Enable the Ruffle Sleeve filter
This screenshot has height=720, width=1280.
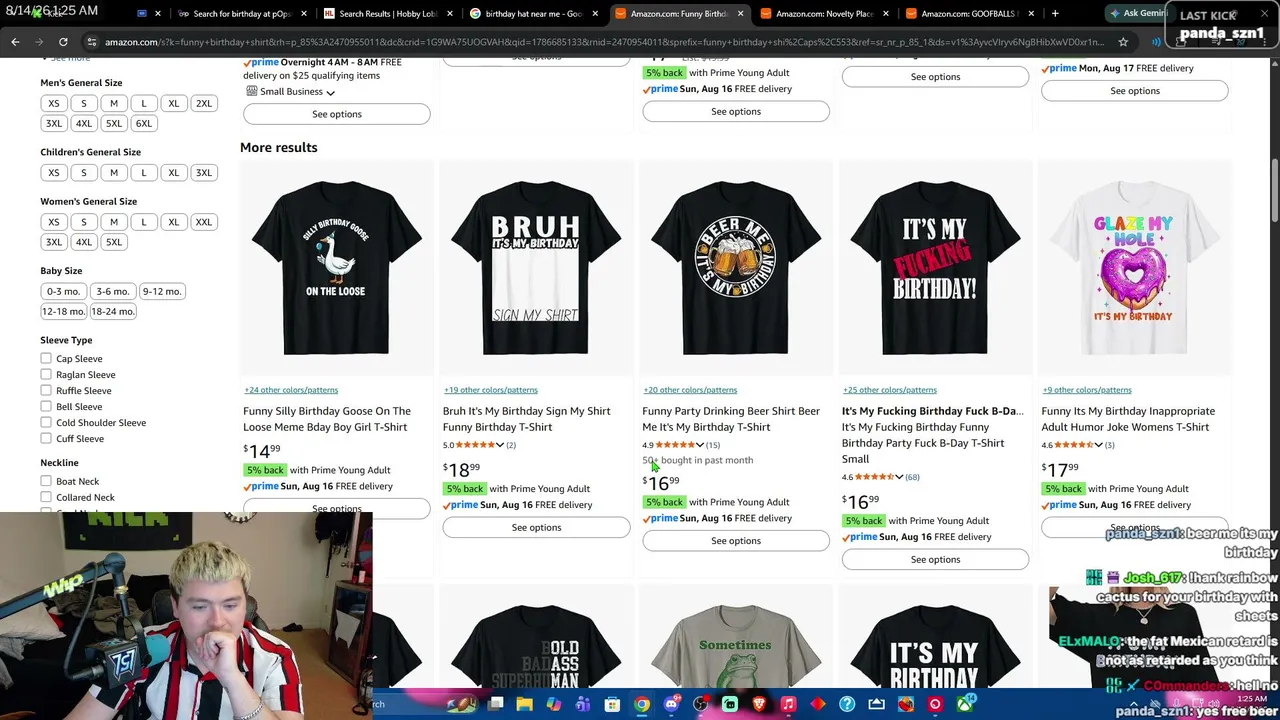46,390
